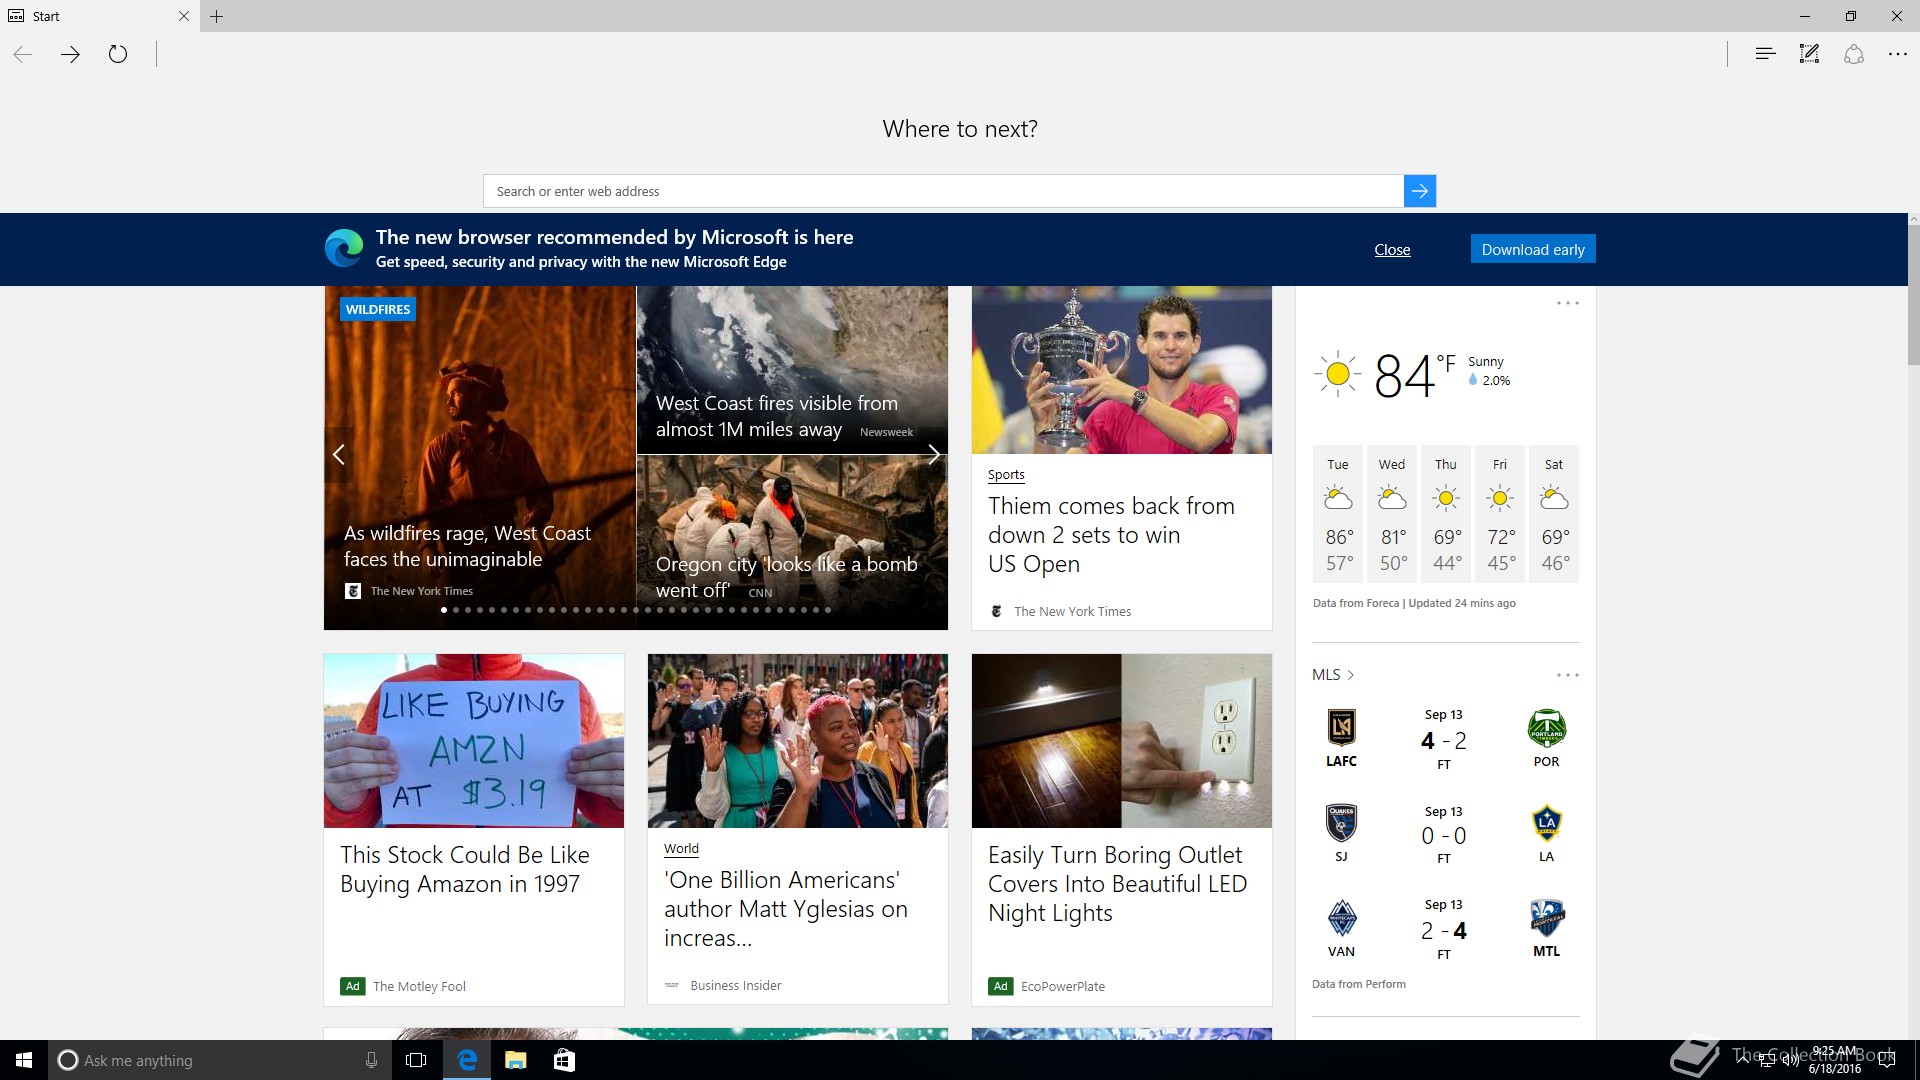Viewport: 1920px width, 1080px height.
Task: Open the This Stock Could Be Like Buying Amazon ad
Action: (x=464, y=869)
